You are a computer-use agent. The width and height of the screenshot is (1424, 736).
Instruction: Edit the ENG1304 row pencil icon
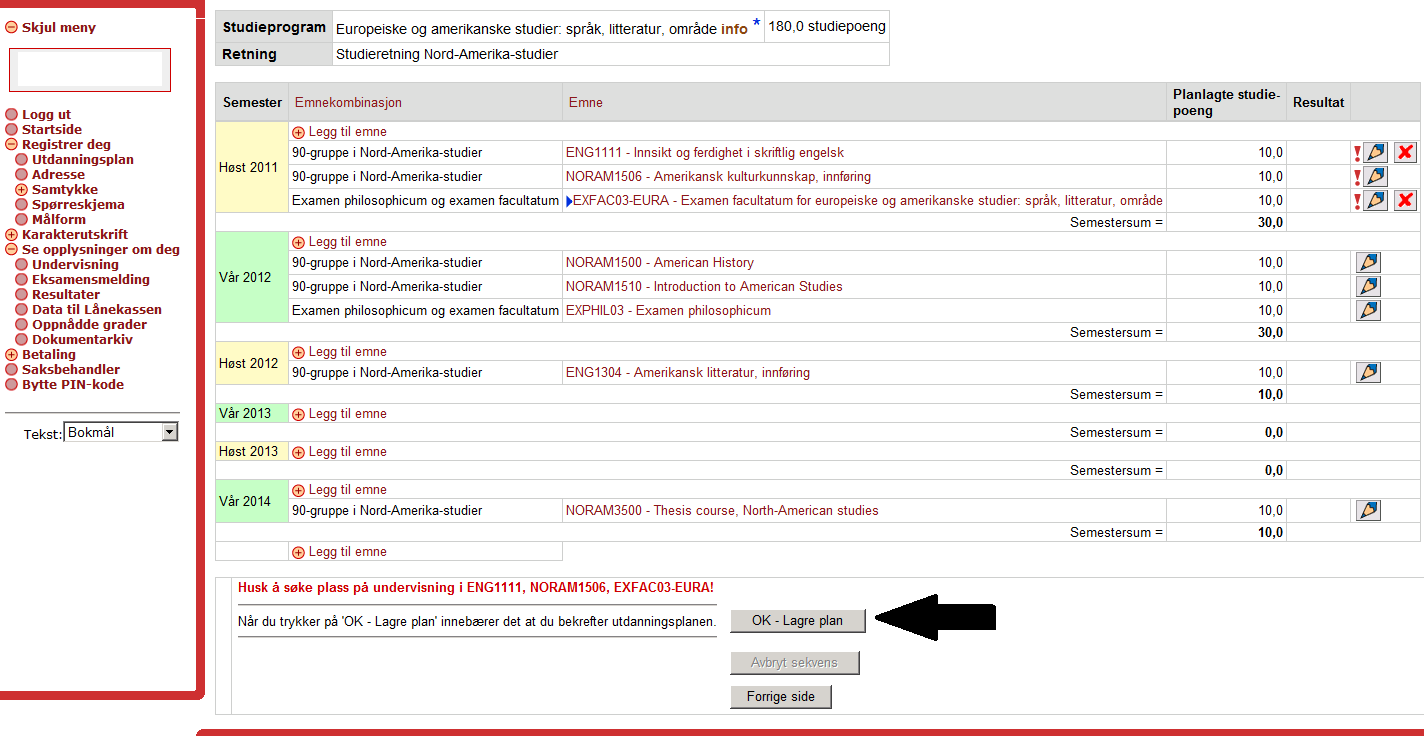point(1368,373)
